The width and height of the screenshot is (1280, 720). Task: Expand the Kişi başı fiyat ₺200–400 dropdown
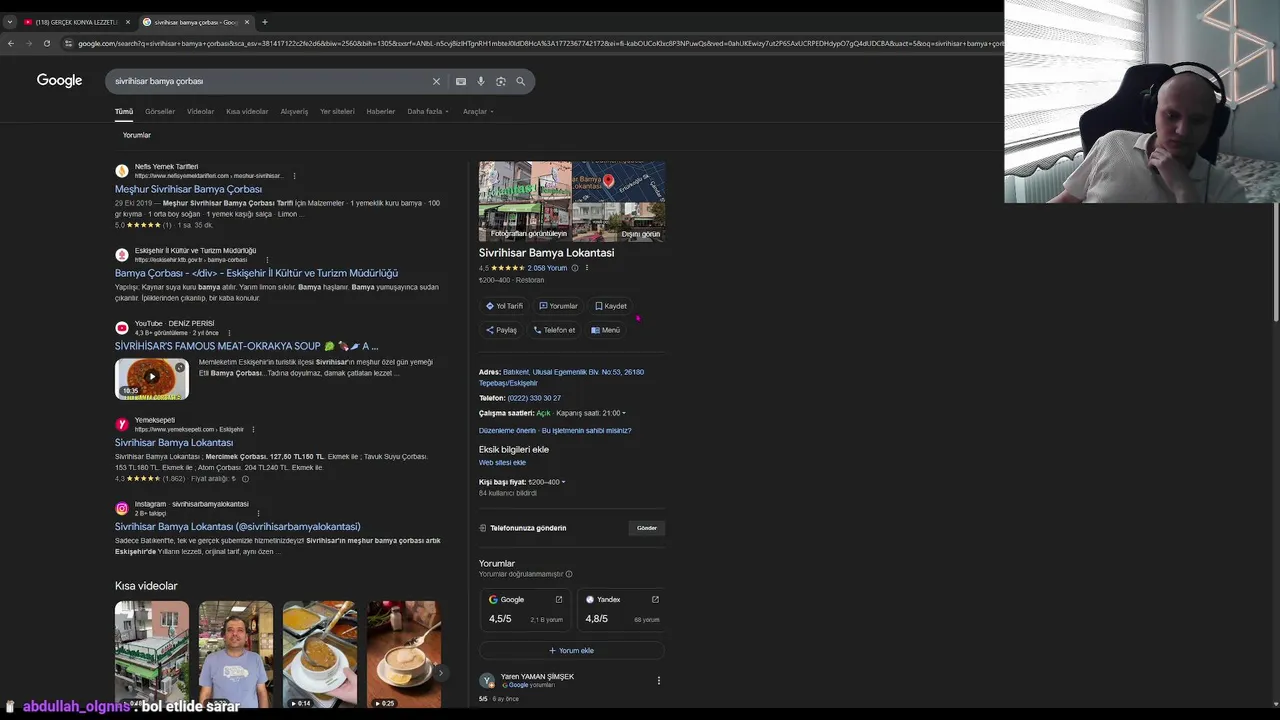[x=547, y=482]
